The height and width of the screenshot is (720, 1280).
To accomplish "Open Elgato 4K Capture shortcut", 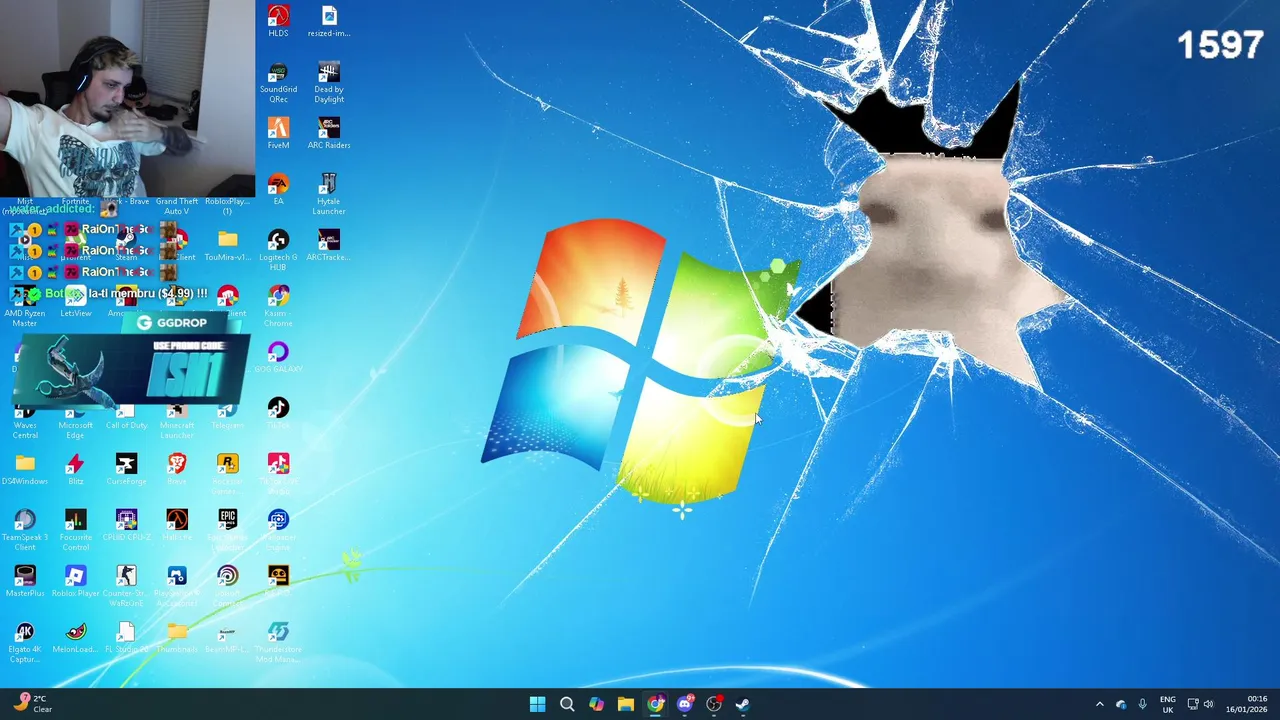I will click(25, 642).
